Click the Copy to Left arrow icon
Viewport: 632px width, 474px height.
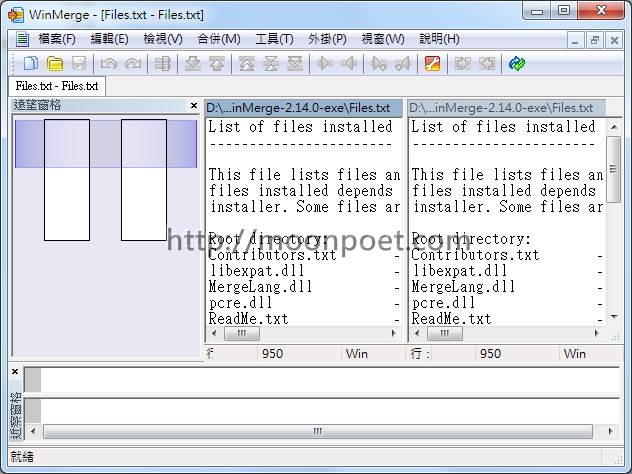[349, 64]
